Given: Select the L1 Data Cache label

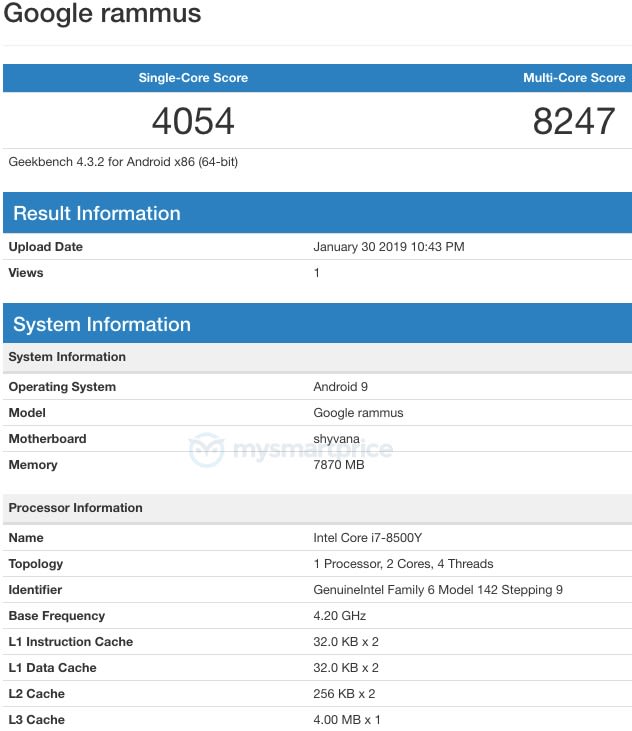Looking at the screenshot, I should point(52,668).
